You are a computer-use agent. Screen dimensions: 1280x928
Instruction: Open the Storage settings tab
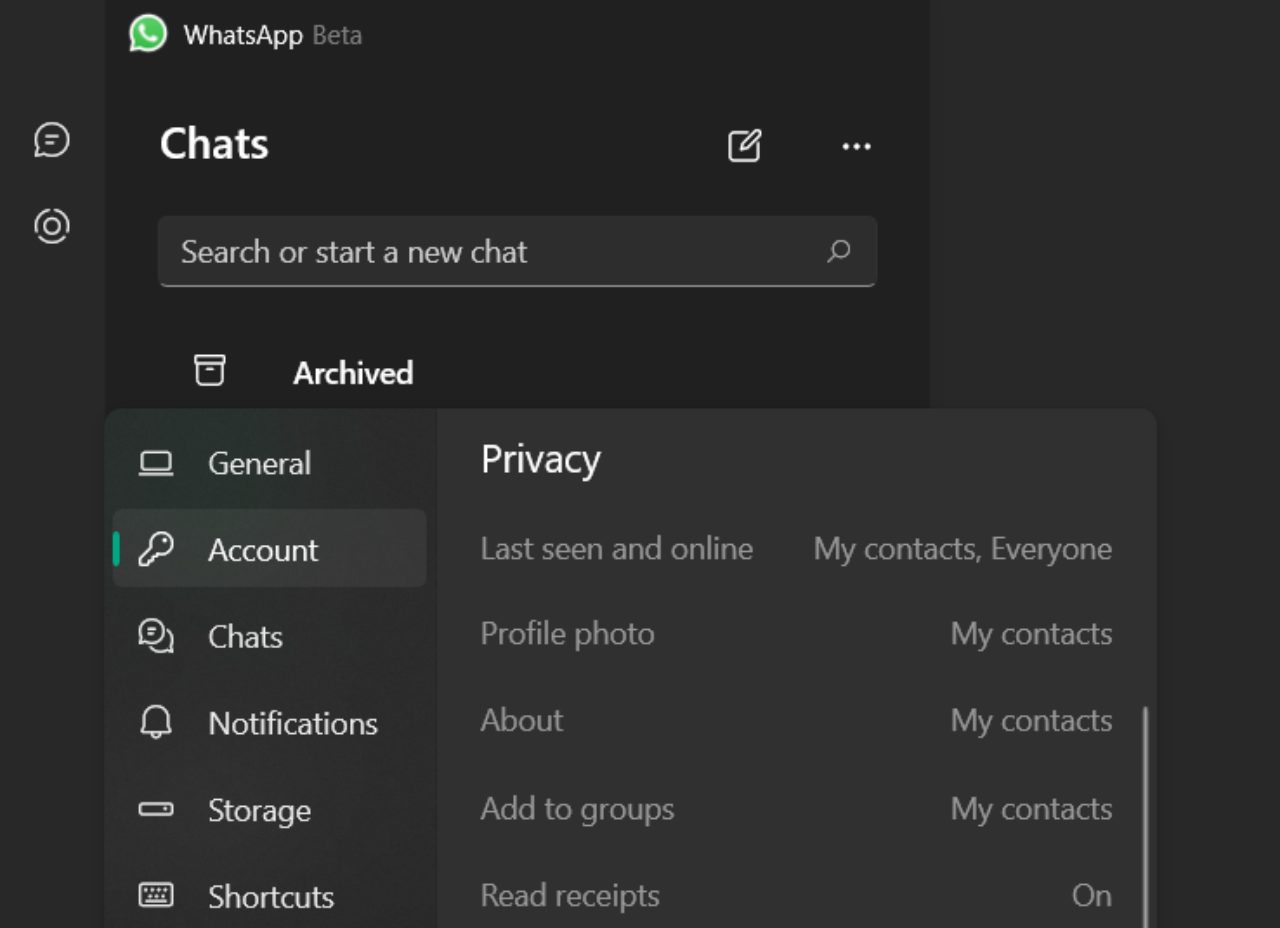coord(259,810)
